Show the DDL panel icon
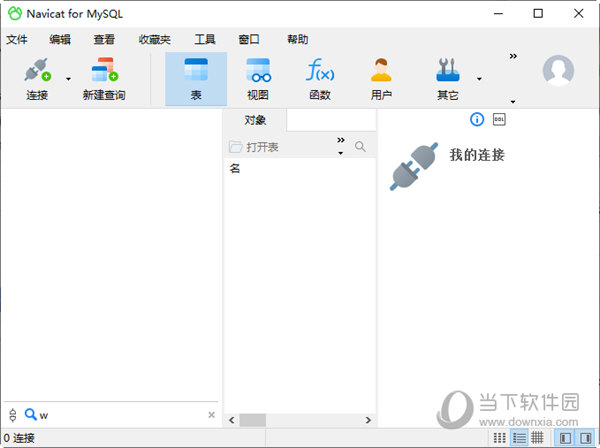 coord(499,119)
